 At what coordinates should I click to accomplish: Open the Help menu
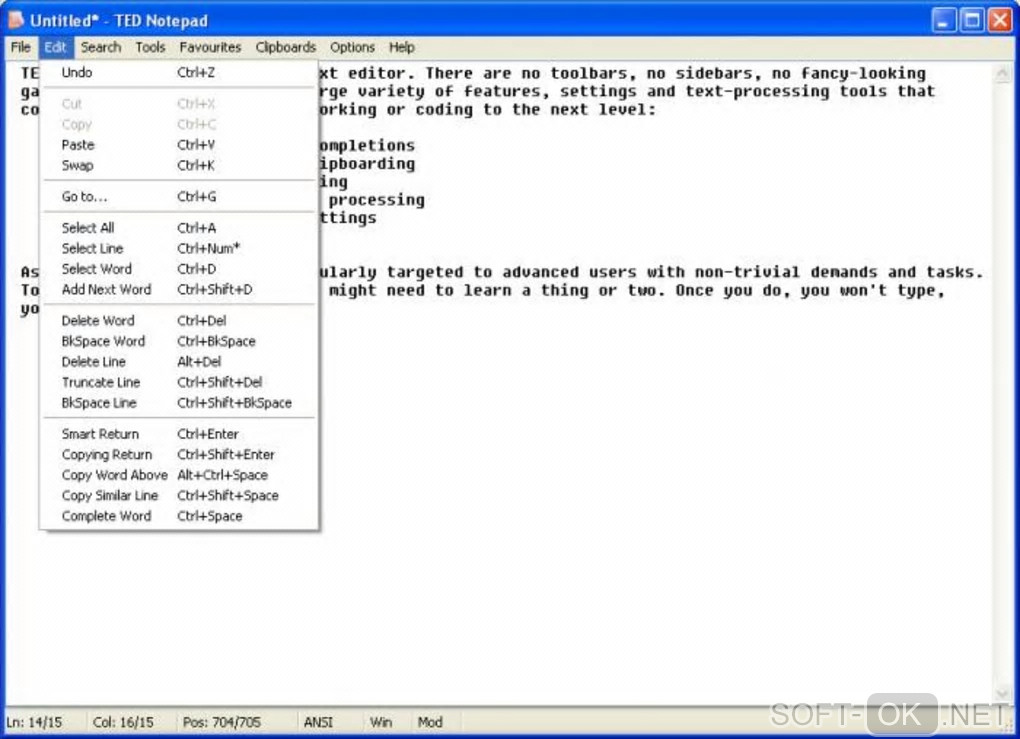click(x=401, y=47)
